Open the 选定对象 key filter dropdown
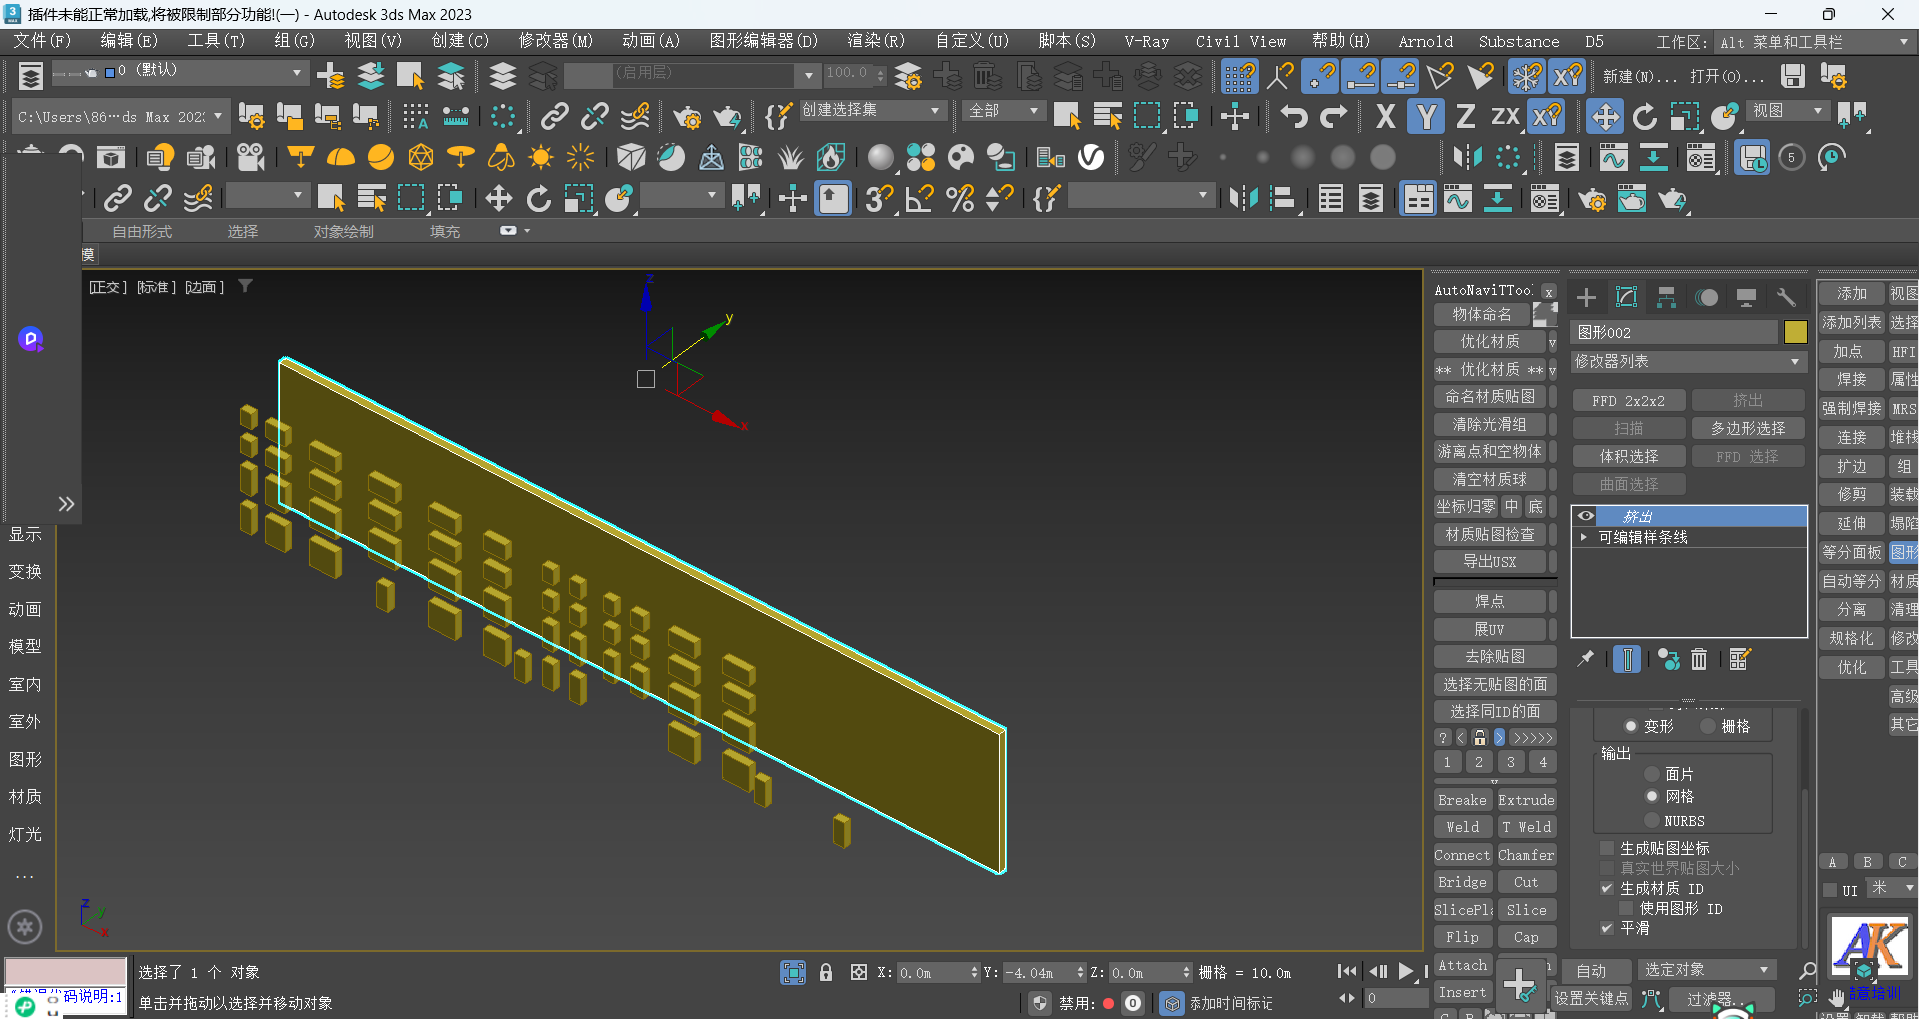The height and width of the screenshot is (1019, 1919). click(x=1706, y=970)
